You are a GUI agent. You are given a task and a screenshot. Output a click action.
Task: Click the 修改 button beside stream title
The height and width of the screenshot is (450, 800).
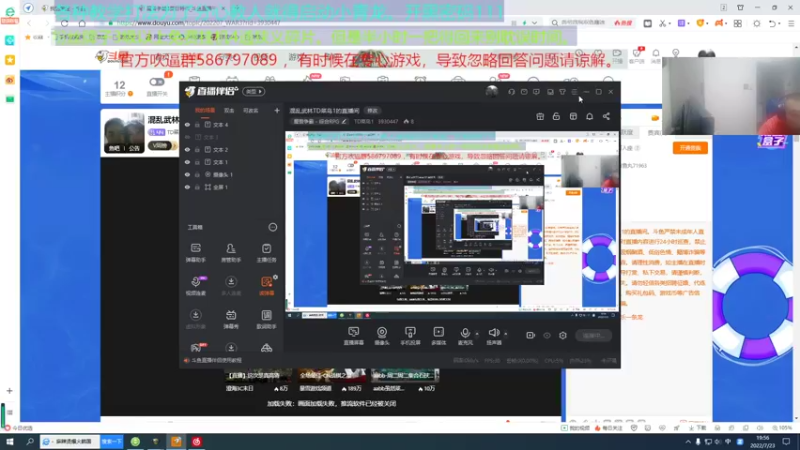pos(373,111)
